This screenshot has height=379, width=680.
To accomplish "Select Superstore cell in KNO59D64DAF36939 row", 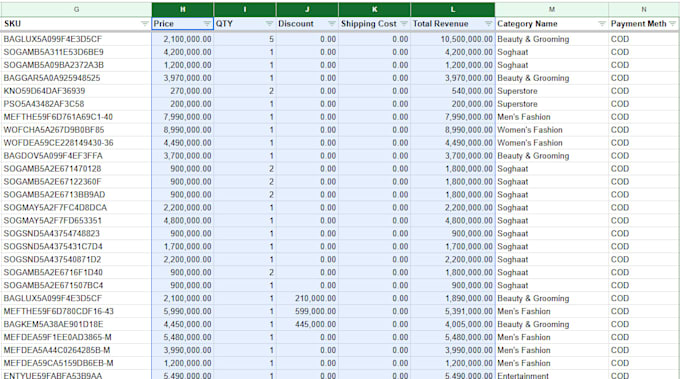I will (552, 91).
